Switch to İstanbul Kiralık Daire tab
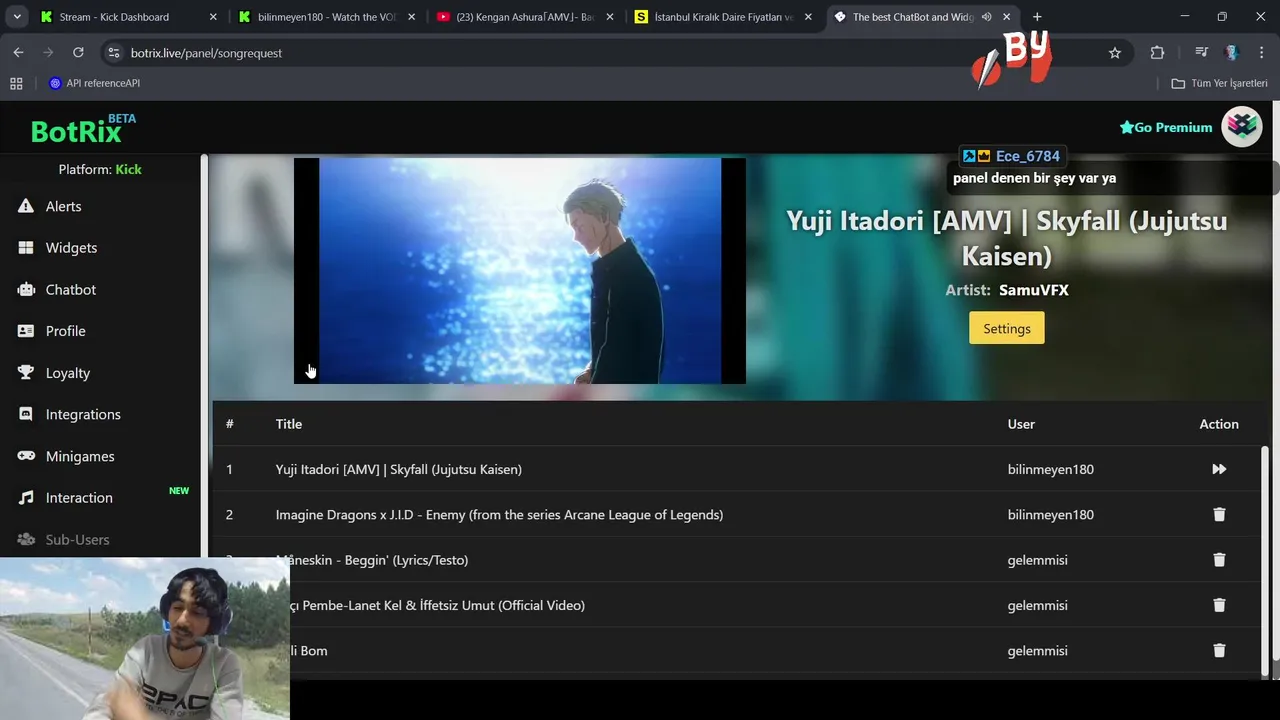Viewport: 1280px width, 720px height. 722,17
